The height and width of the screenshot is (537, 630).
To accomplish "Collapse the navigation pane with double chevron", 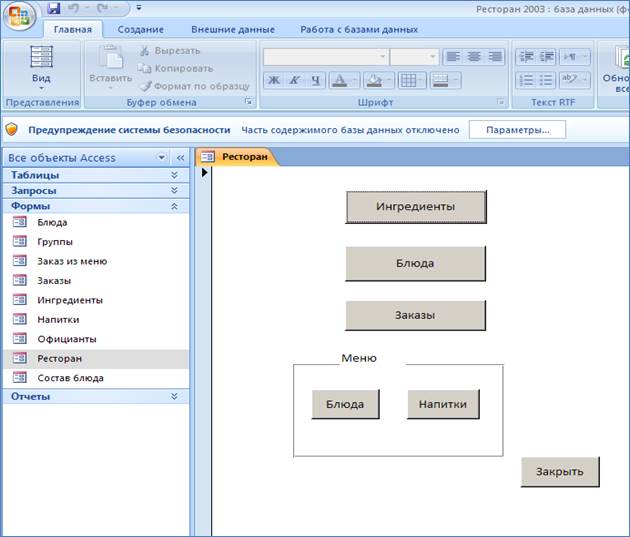I will click(180, 158).
